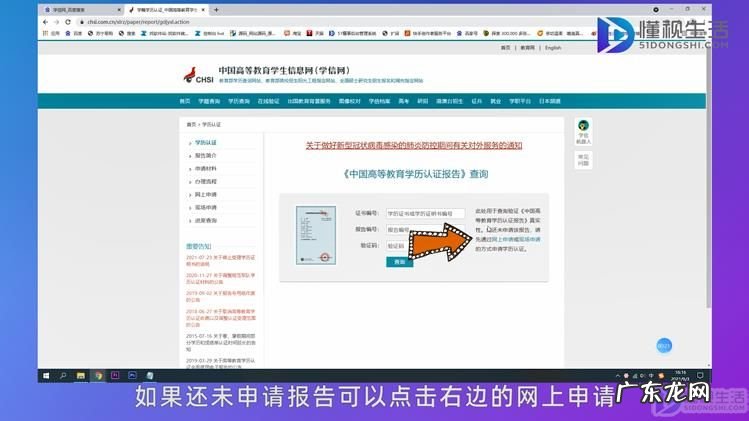Open File Explorer from taskbar
Screen dimensions: 749x421
81,376
